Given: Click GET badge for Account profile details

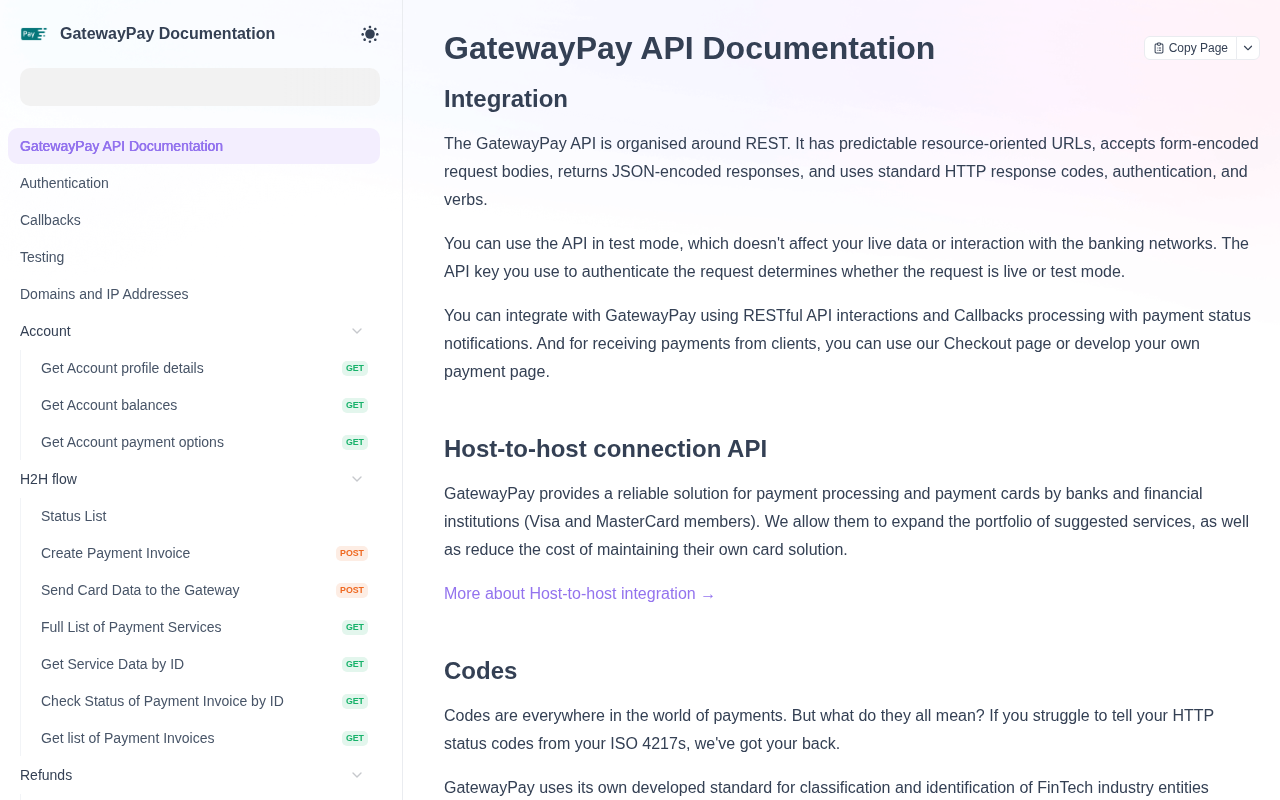Looking at the screenshot, I should click(x=355, y=368).
